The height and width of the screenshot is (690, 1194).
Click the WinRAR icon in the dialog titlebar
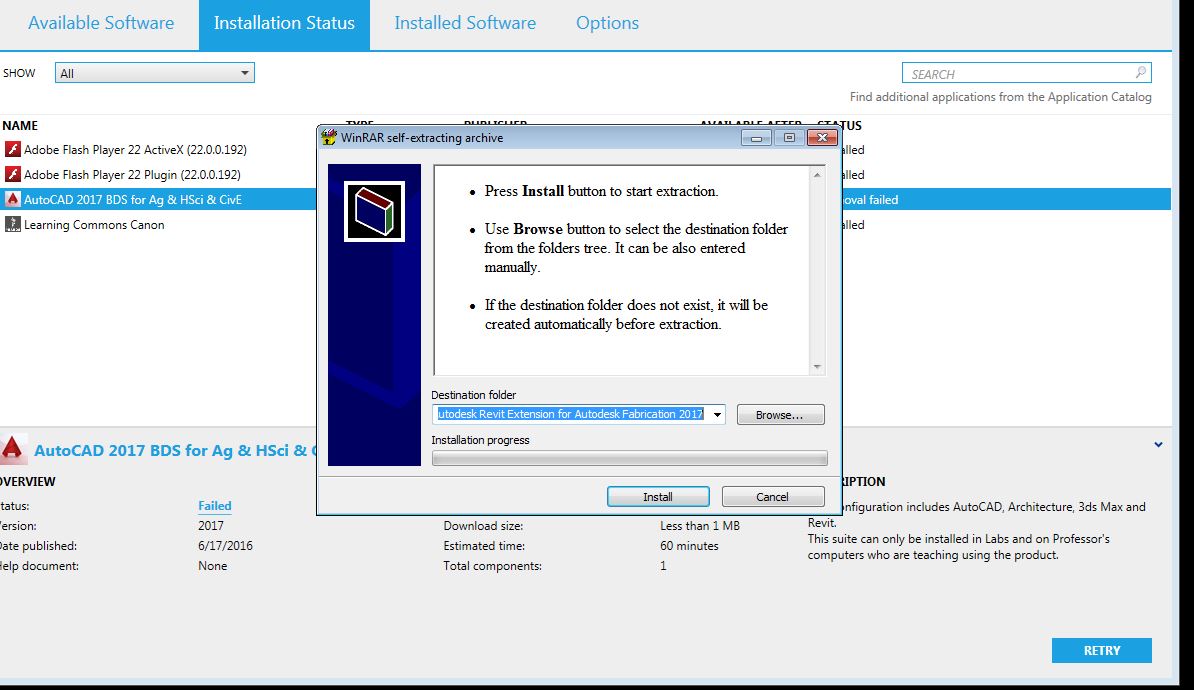click(328, 137)
